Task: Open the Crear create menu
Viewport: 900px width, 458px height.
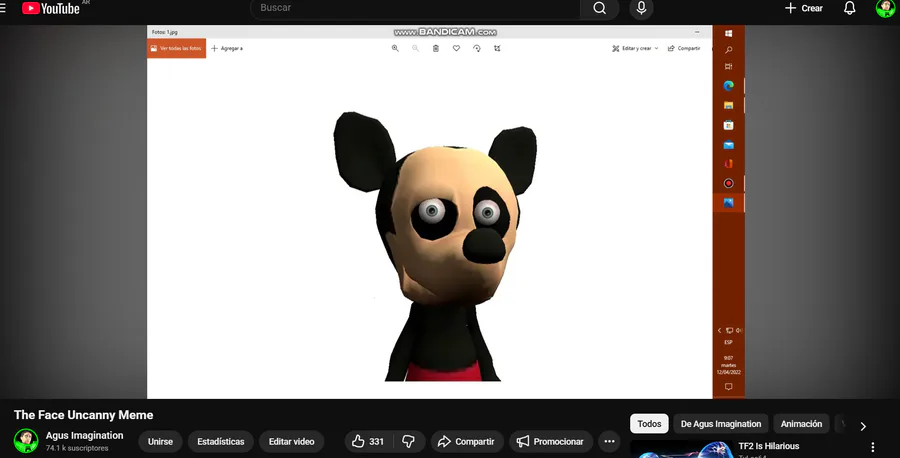Action: tap(804, 8)
